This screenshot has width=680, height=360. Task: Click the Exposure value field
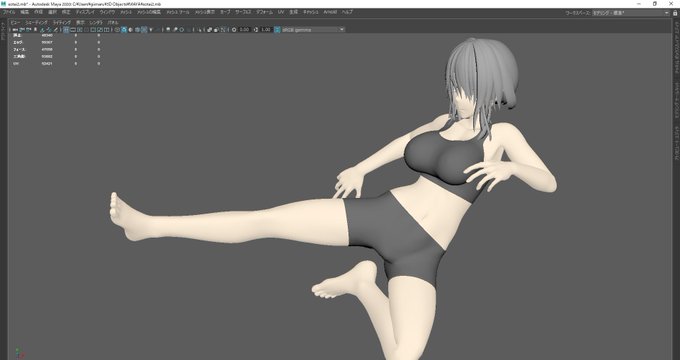point(244,29)
